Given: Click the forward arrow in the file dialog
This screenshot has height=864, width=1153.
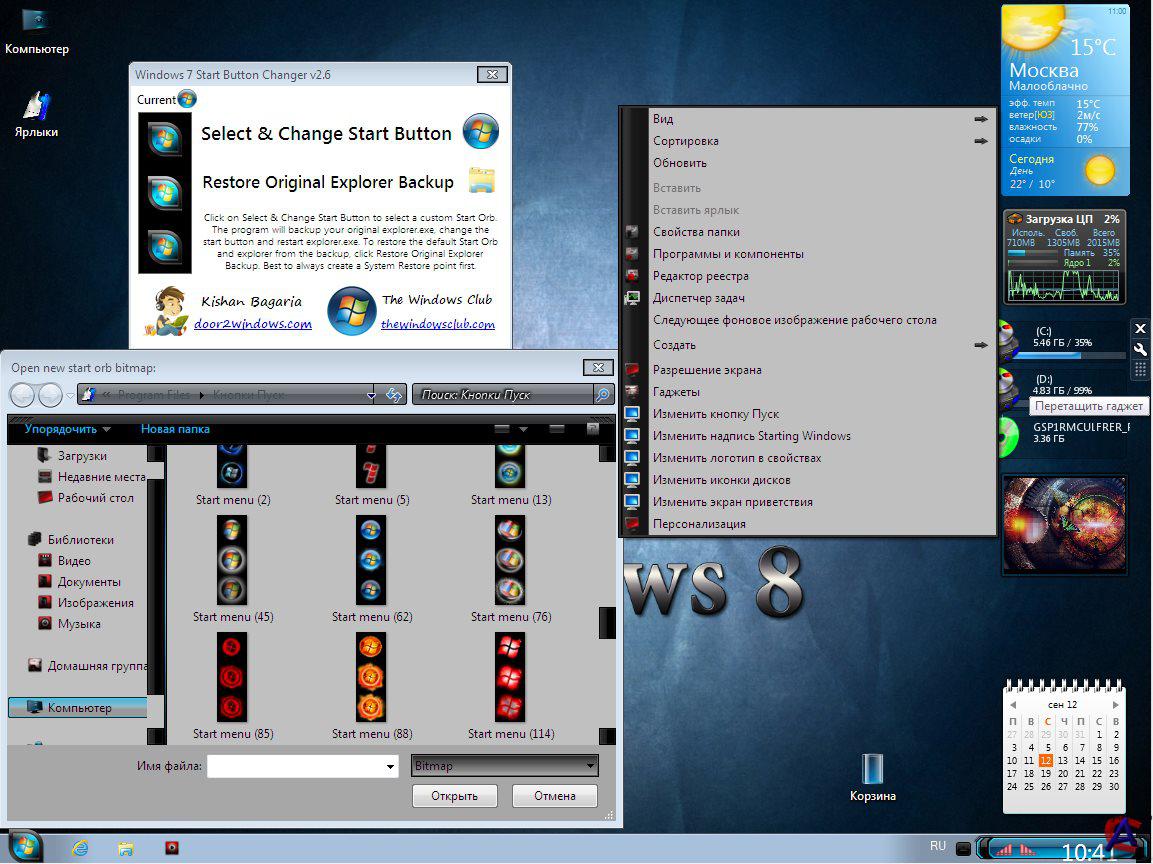Looking at the screenshot, I should point(50,395).
